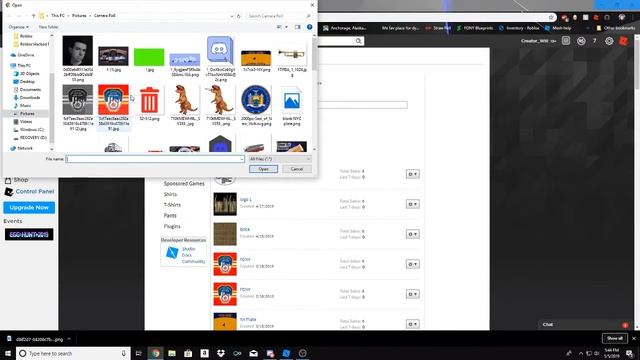Refresh the Camera Roll folder view
This screenshot has width=640, height=360.
click(239, 16)
